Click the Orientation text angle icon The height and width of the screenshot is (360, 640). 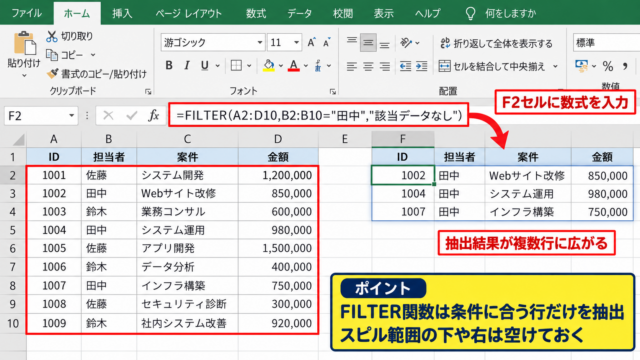click(406, 42)
